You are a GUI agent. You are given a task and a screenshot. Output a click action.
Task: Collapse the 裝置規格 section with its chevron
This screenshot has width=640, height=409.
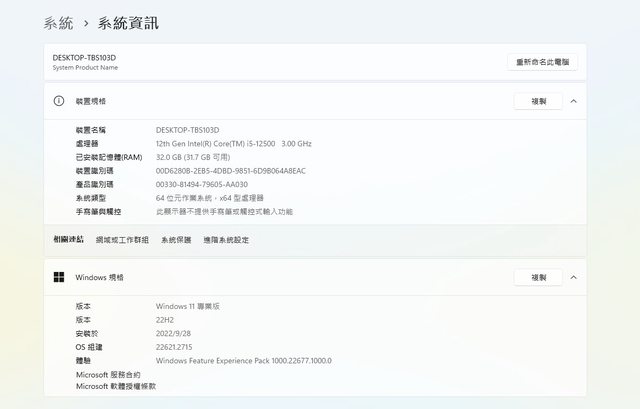pos(573,101)
